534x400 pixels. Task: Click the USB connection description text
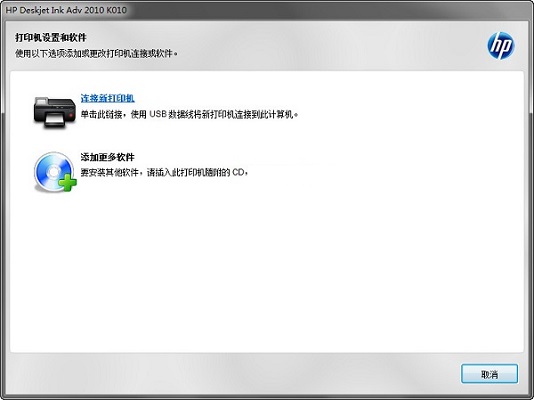[x=189, y=114]
